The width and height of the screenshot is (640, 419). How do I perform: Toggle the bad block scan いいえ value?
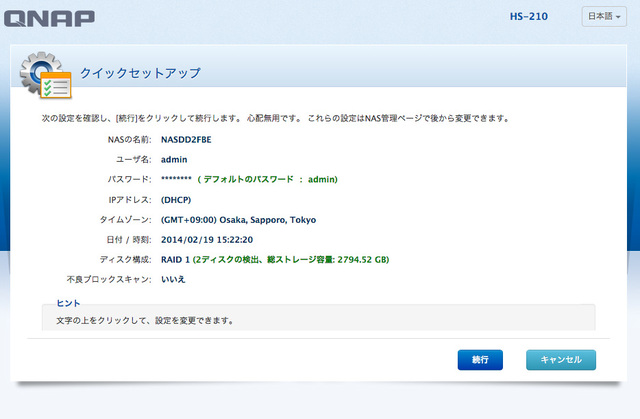(172, 279)
